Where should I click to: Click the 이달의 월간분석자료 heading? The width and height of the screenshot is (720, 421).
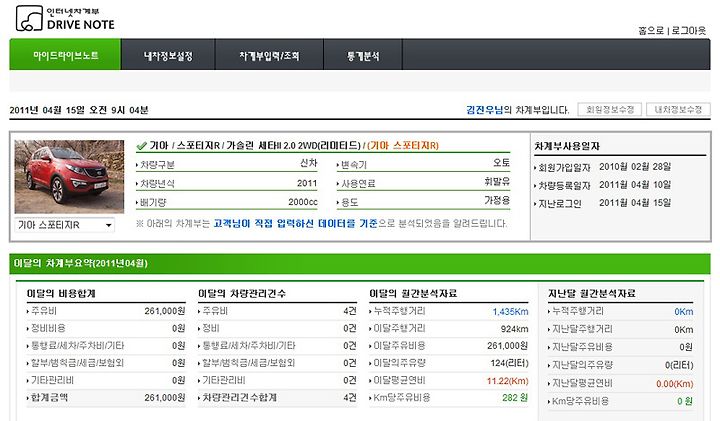coord(413,293)
